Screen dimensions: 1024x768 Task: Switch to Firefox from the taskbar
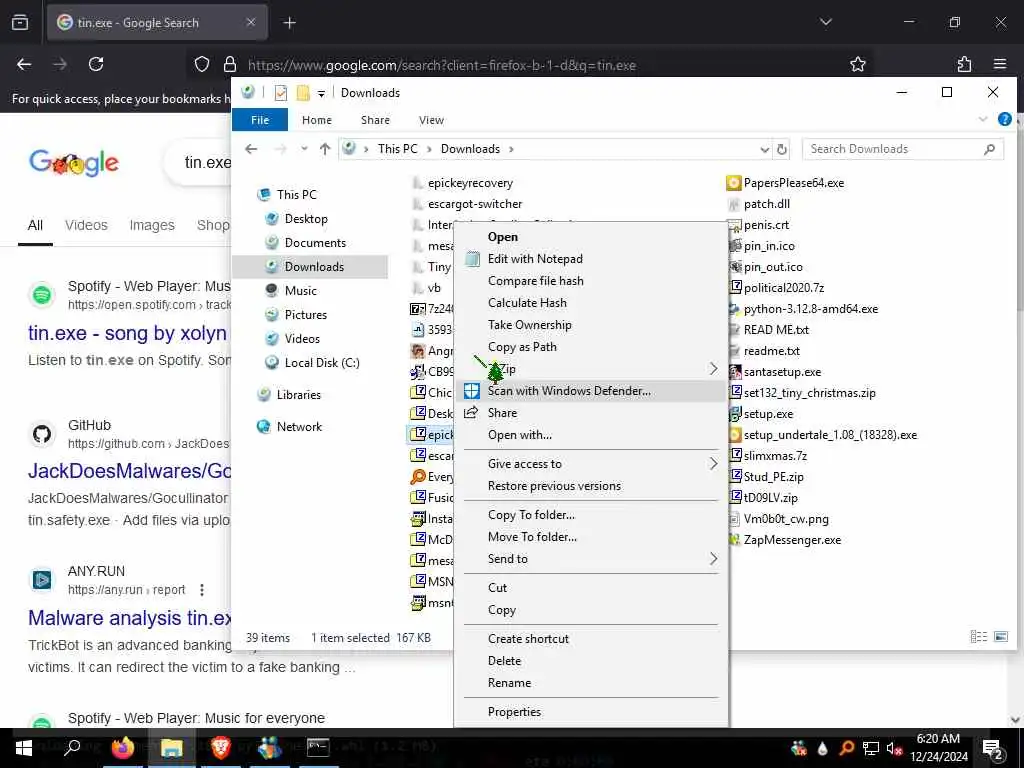click(122, 747)
